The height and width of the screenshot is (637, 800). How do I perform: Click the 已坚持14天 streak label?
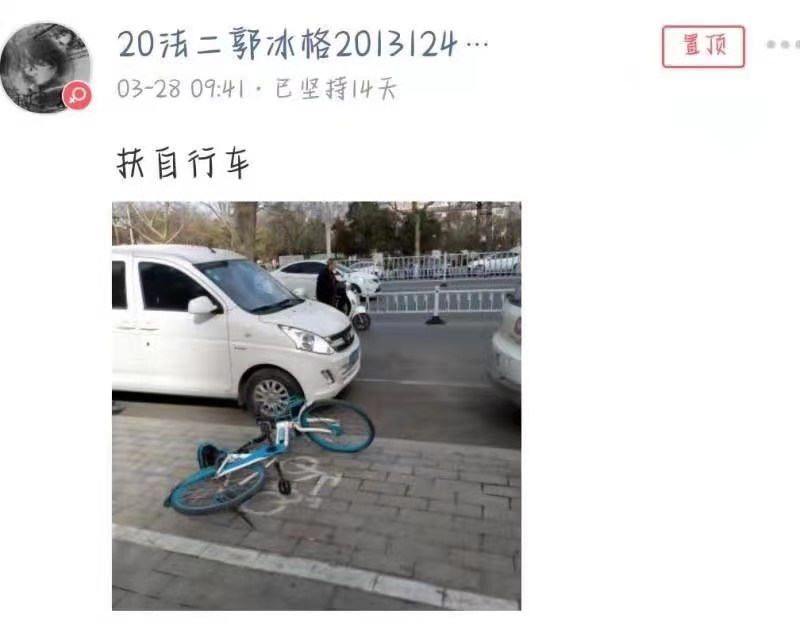[336, 89]
